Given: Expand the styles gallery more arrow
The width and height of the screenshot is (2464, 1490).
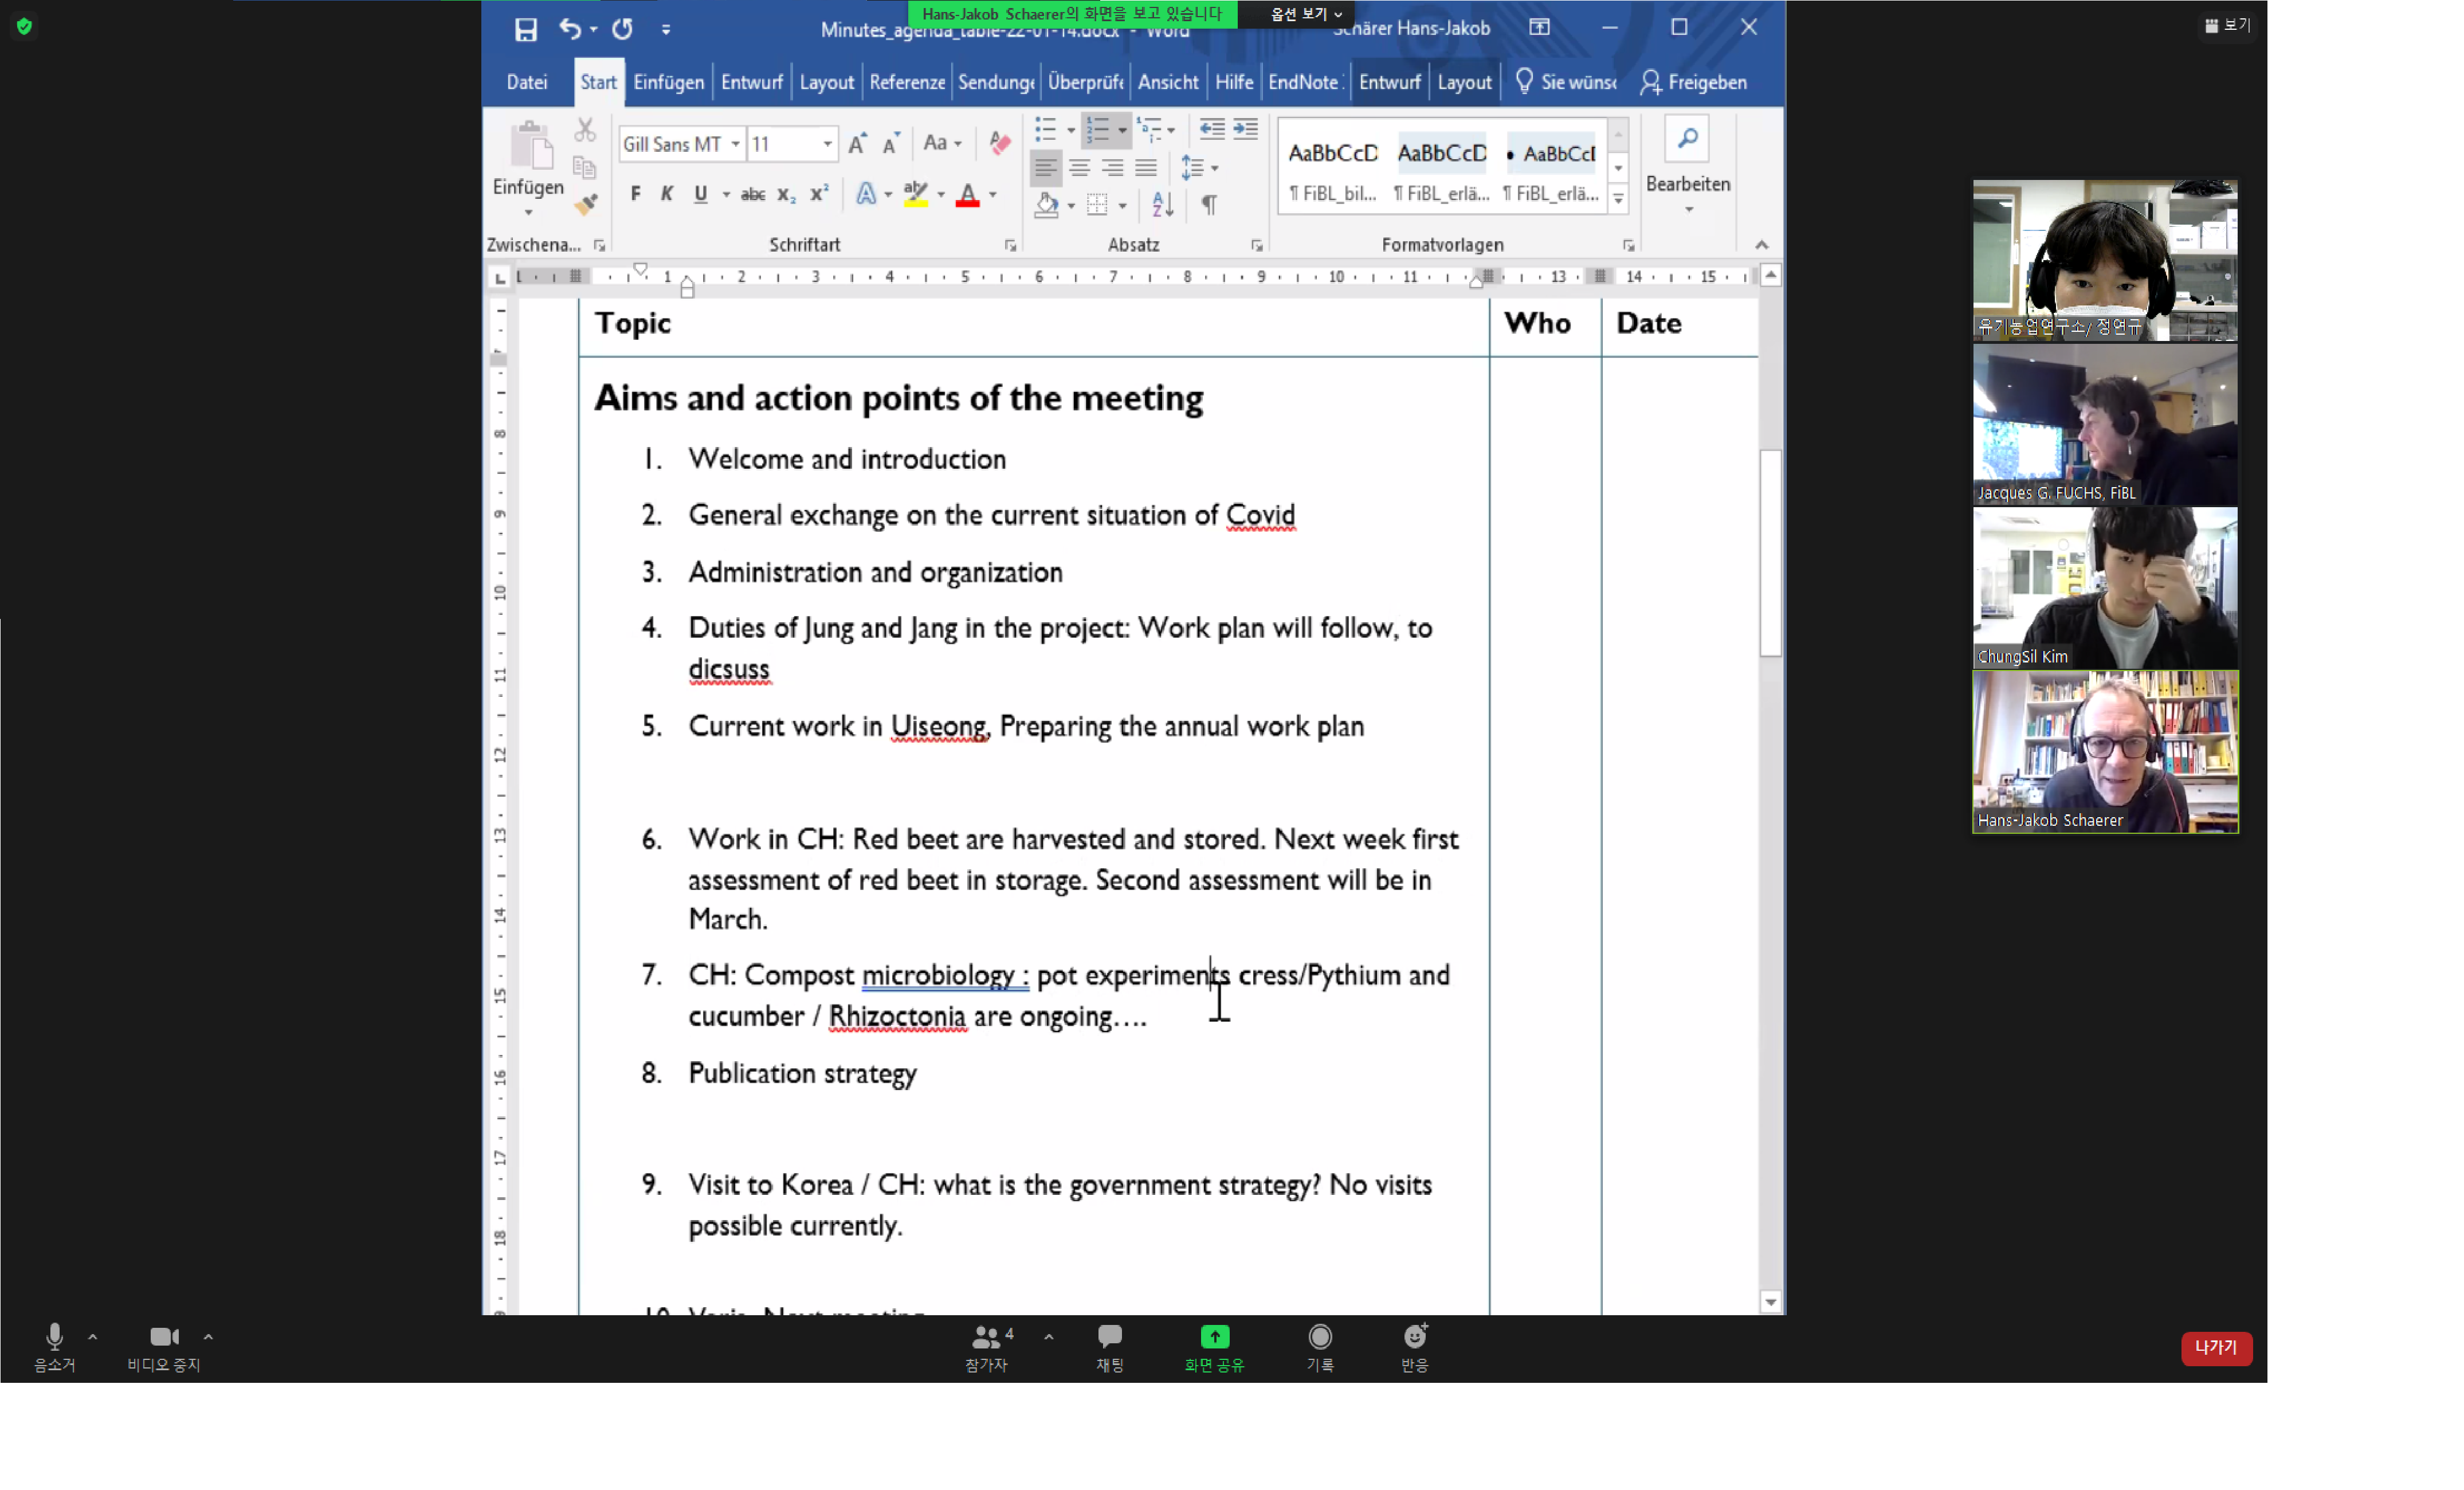Looking at the screenshot, I should tap(1618, 199).
